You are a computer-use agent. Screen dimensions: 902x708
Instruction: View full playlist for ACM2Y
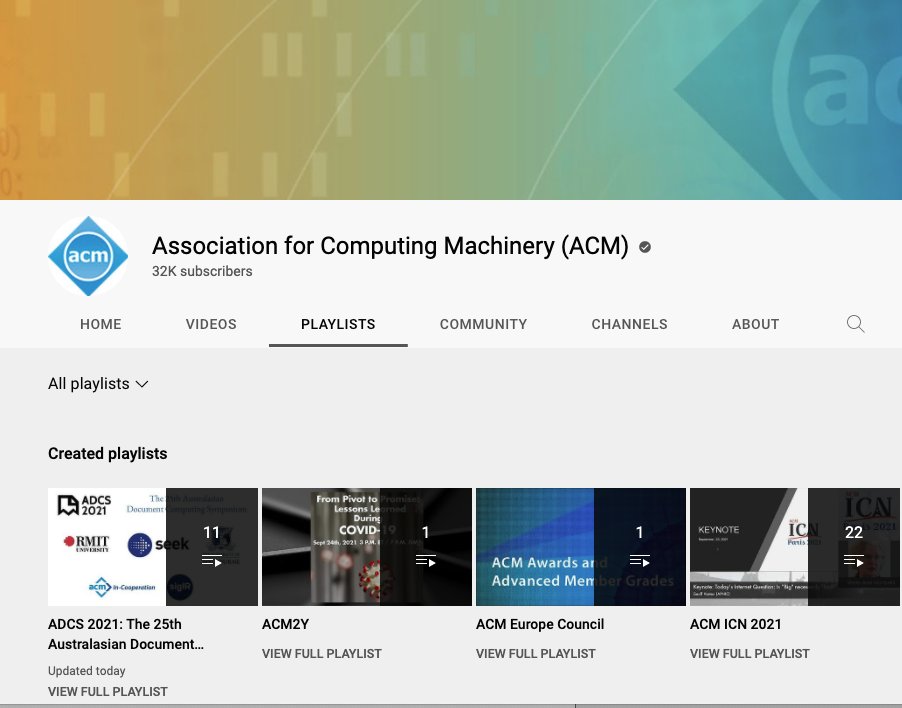[x=322, y=653]
